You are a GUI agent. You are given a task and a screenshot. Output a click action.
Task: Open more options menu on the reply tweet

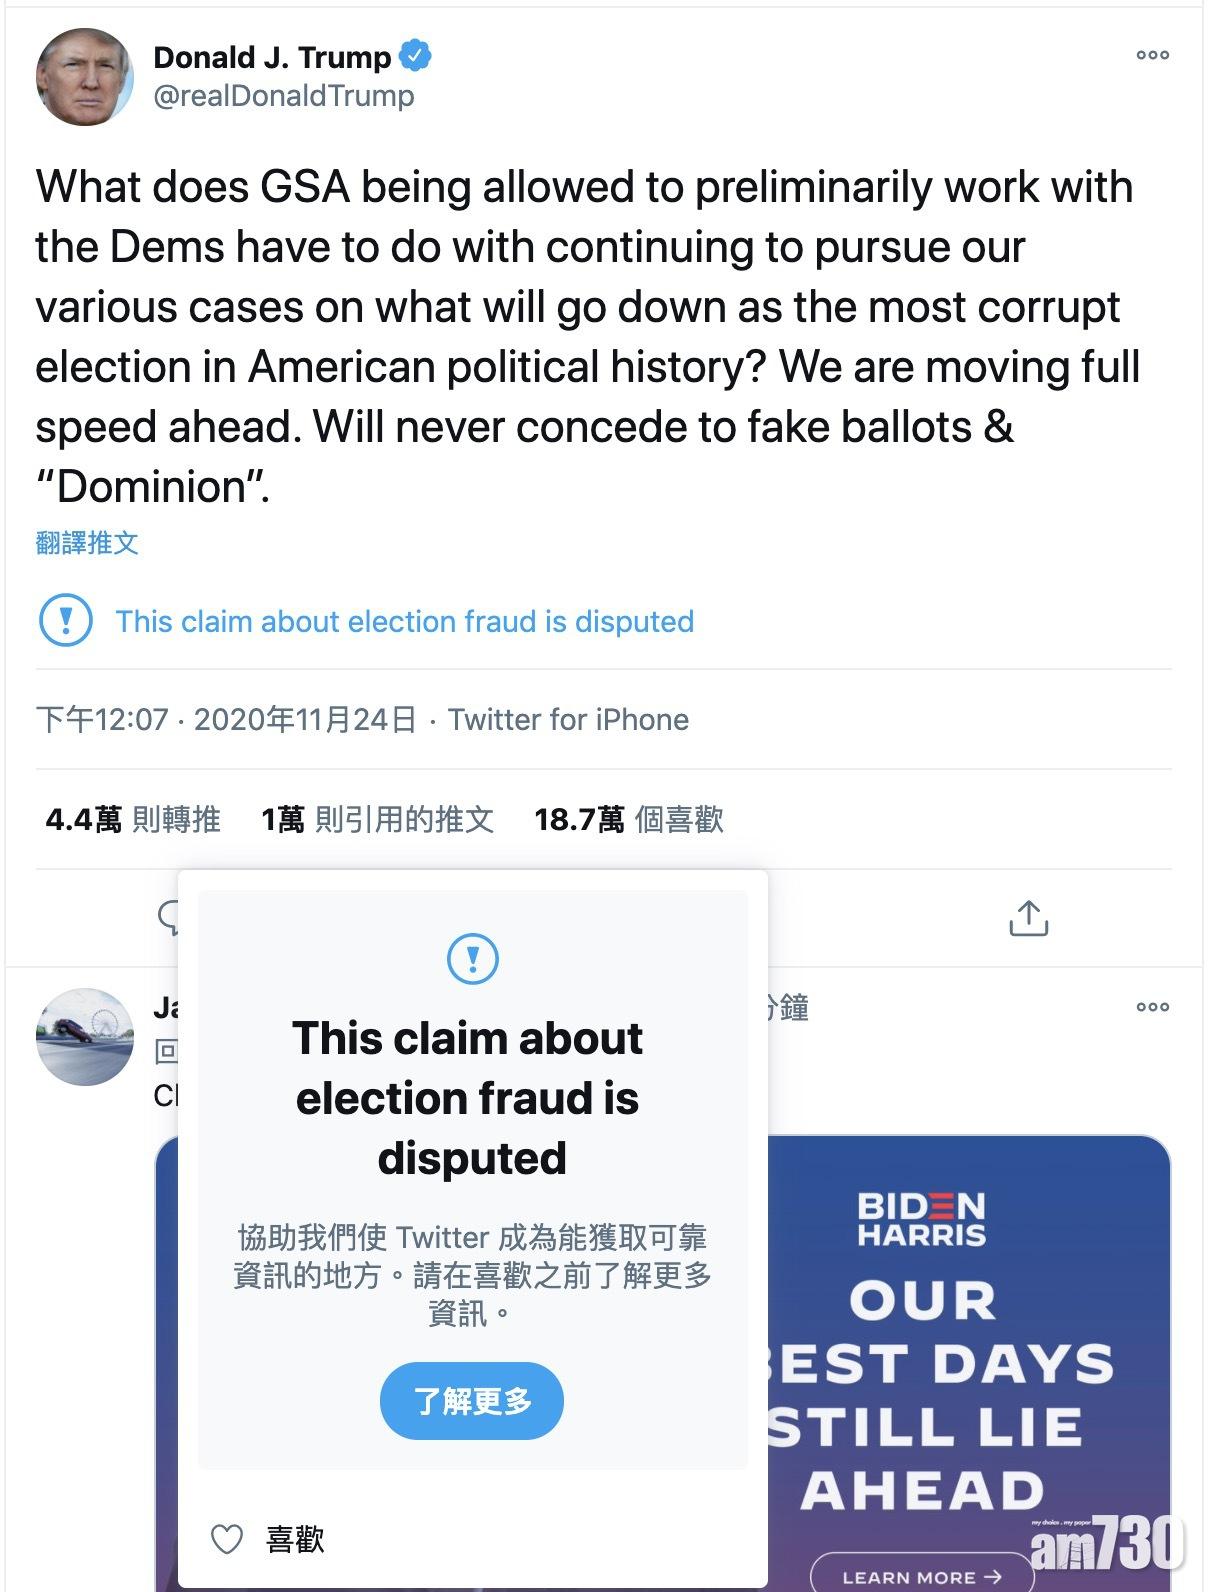pyautogui.click(x=1152, y=1007)
